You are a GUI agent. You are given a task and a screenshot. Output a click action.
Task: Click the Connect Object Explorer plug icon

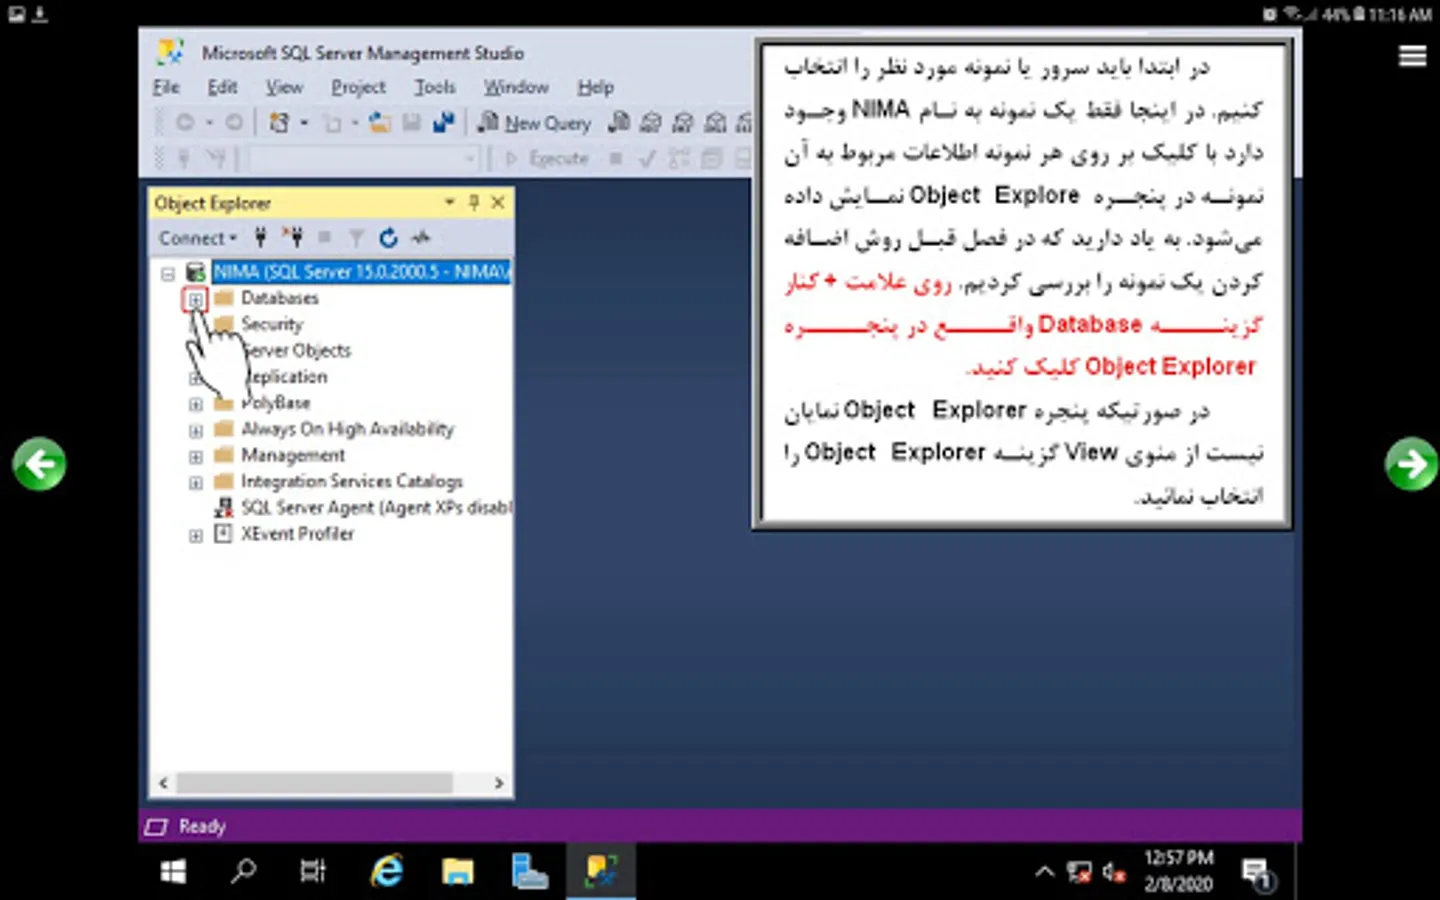click(x=260, y=237)
